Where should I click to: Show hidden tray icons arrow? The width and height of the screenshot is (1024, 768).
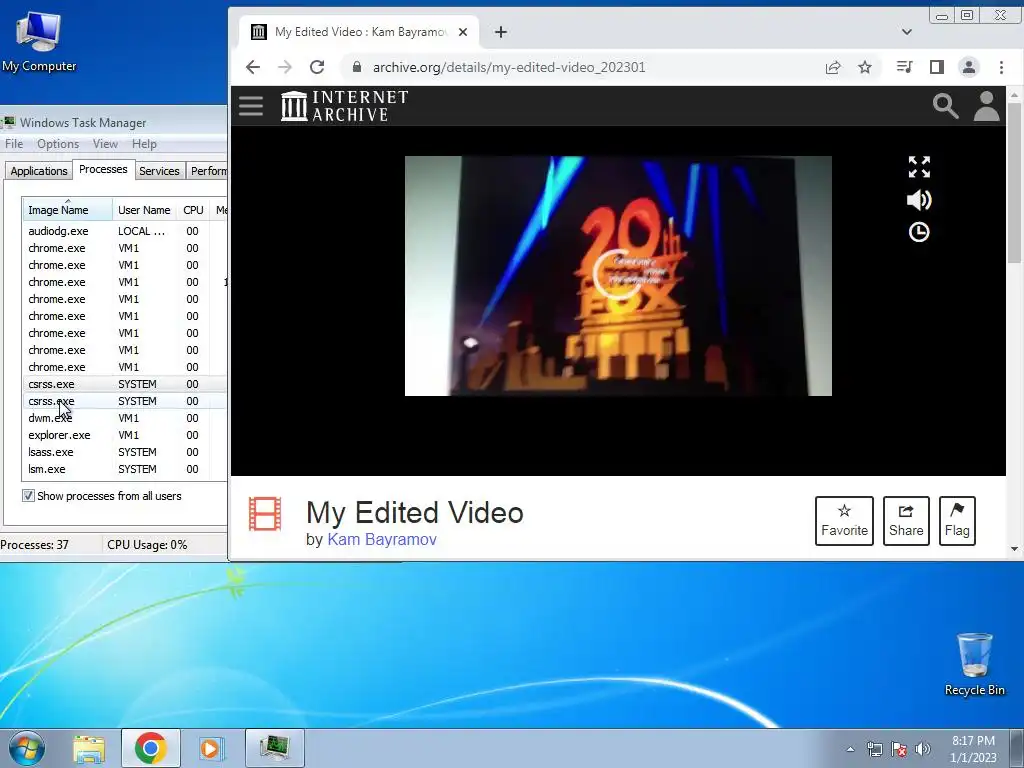[850, 749]
